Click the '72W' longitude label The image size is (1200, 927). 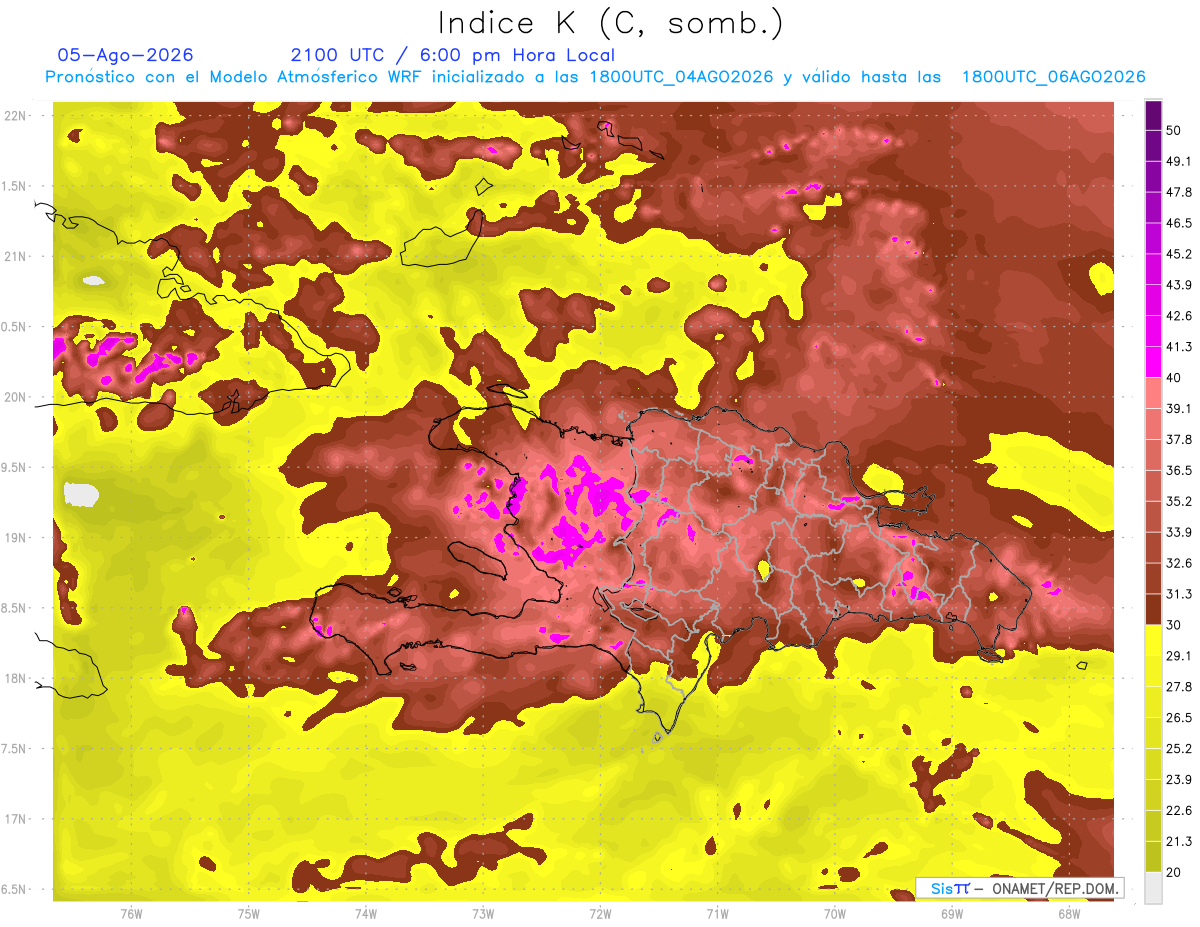tap(600, 914)
